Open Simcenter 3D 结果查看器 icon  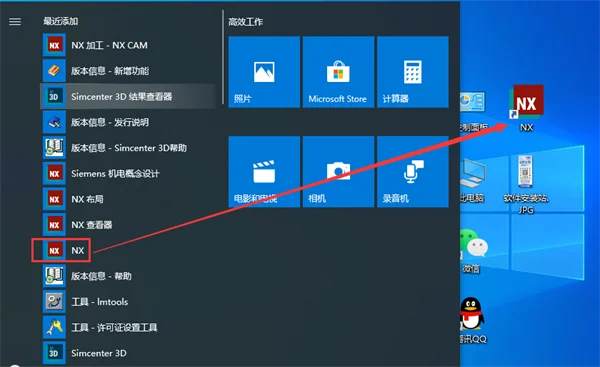54,96
